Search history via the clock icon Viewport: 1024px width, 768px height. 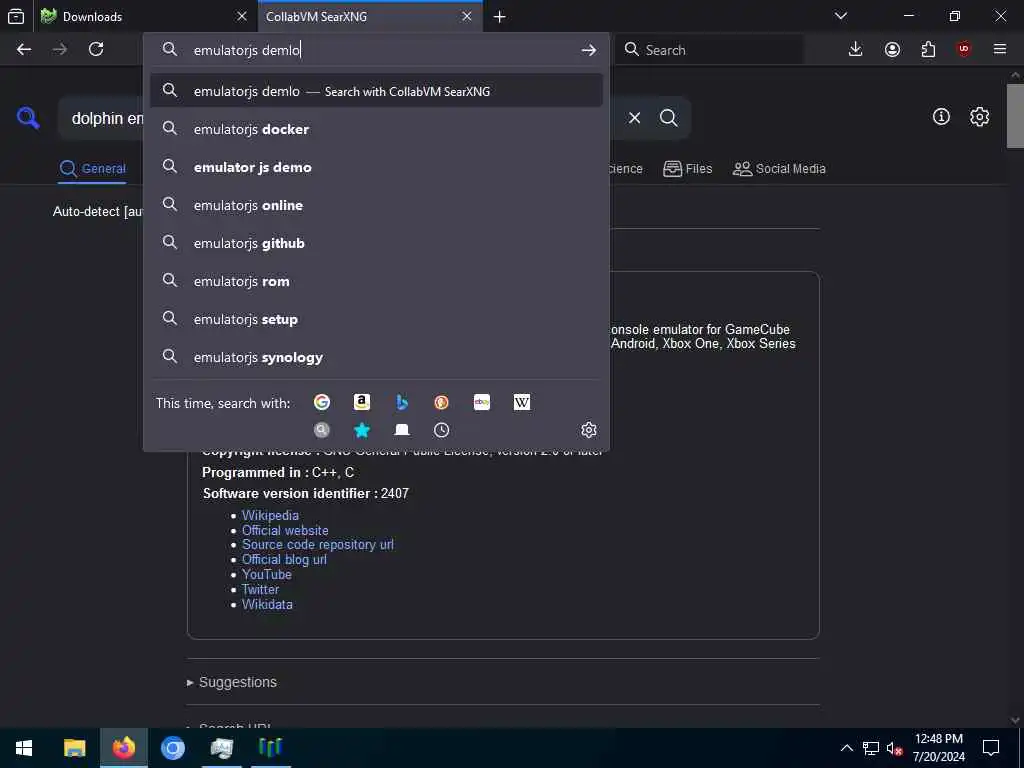tap(441, 430)
